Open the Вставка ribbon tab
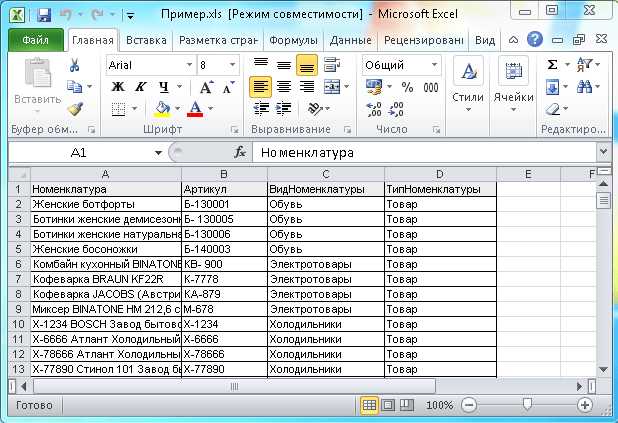The width and height of the screenshot is (618, 423). [x=147, y=41]
